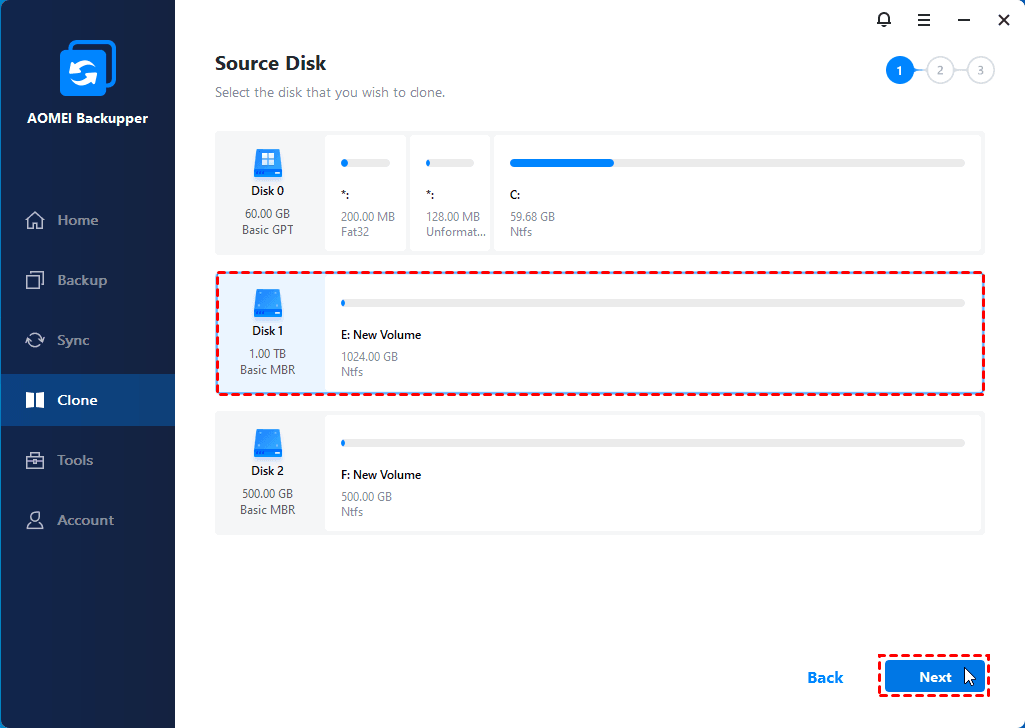This screenshot has height=728, width=1025.
Task: Select the Disk 1 drive icon
Action: [x=267, y=303]
